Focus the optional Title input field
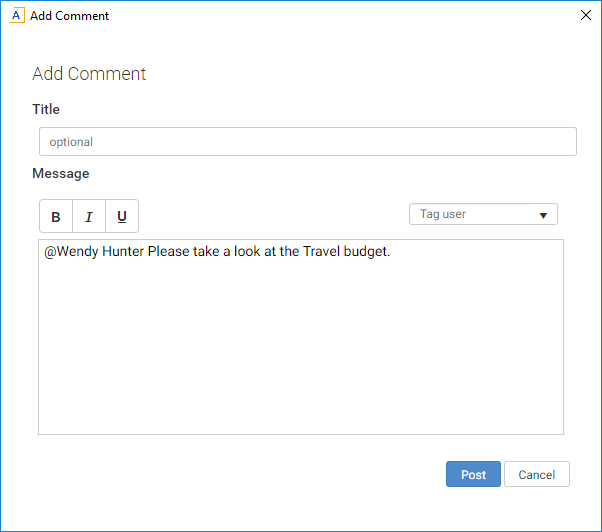This screenshot has width=602, height=532. click(307, 142)
